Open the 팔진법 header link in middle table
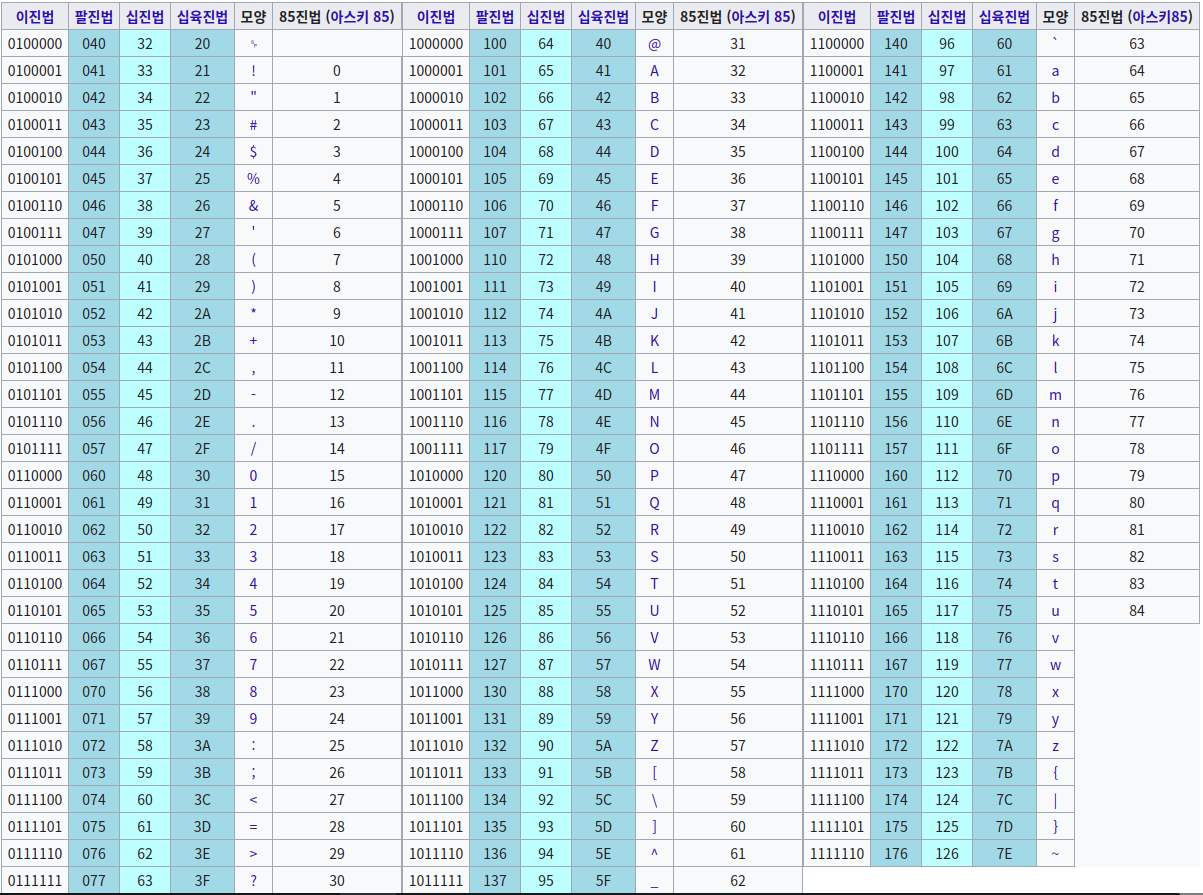 495,17
